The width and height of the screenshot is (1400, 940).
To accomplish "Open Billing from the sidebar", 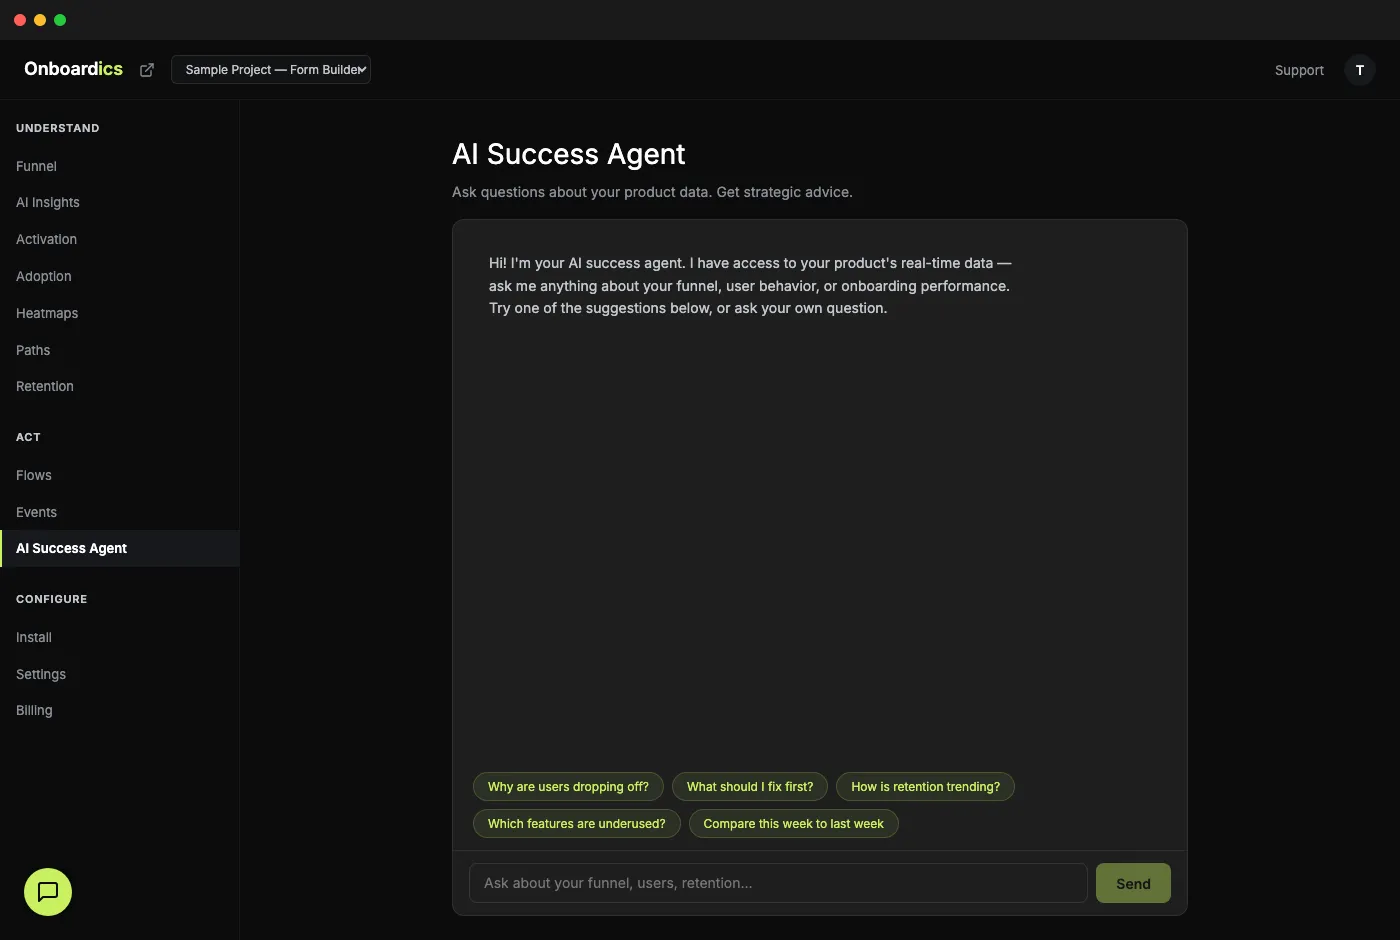I will coord(33,710).
